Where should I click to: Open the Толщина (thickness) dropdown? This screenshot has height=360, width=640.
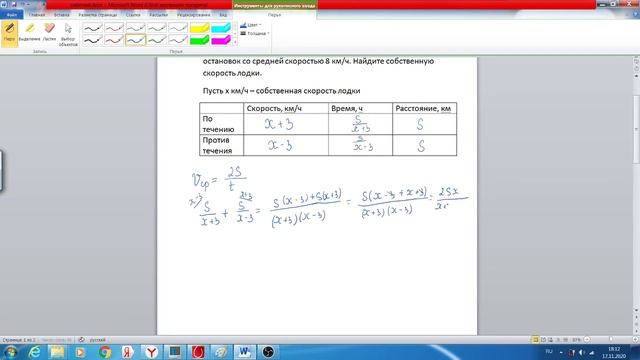point(255,33)
